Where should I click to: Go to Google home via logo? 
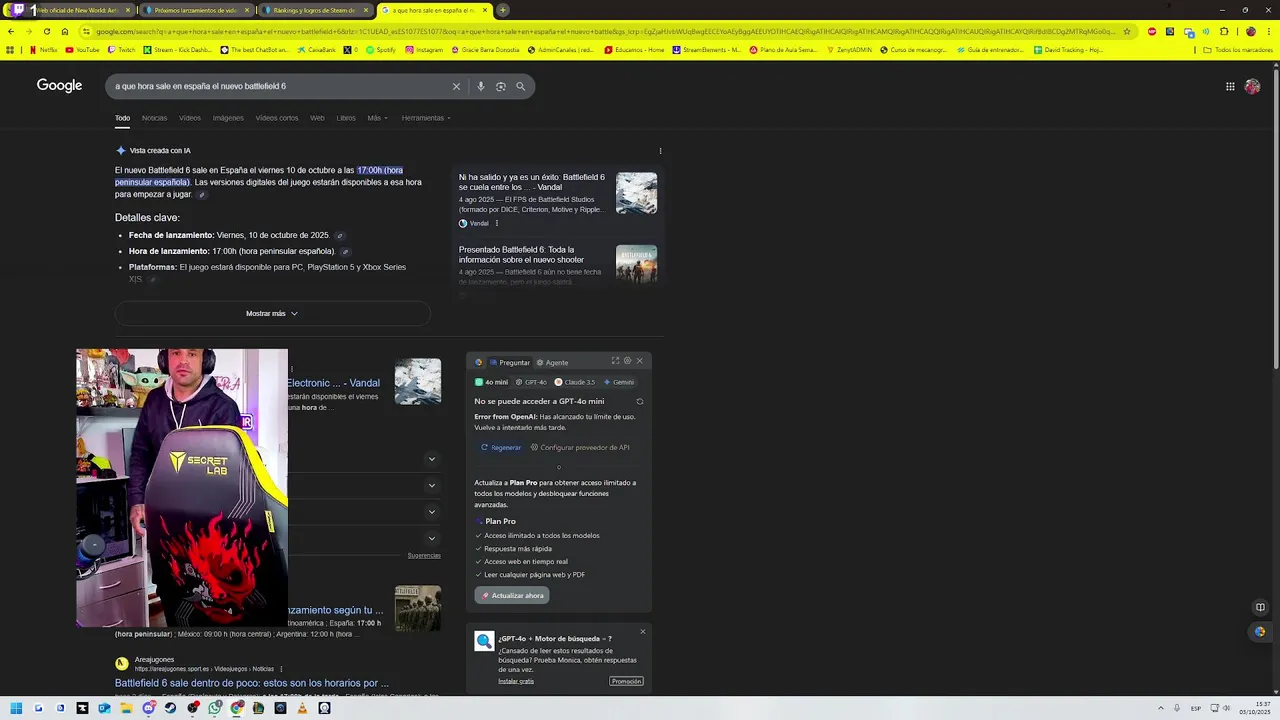point(59,86)
